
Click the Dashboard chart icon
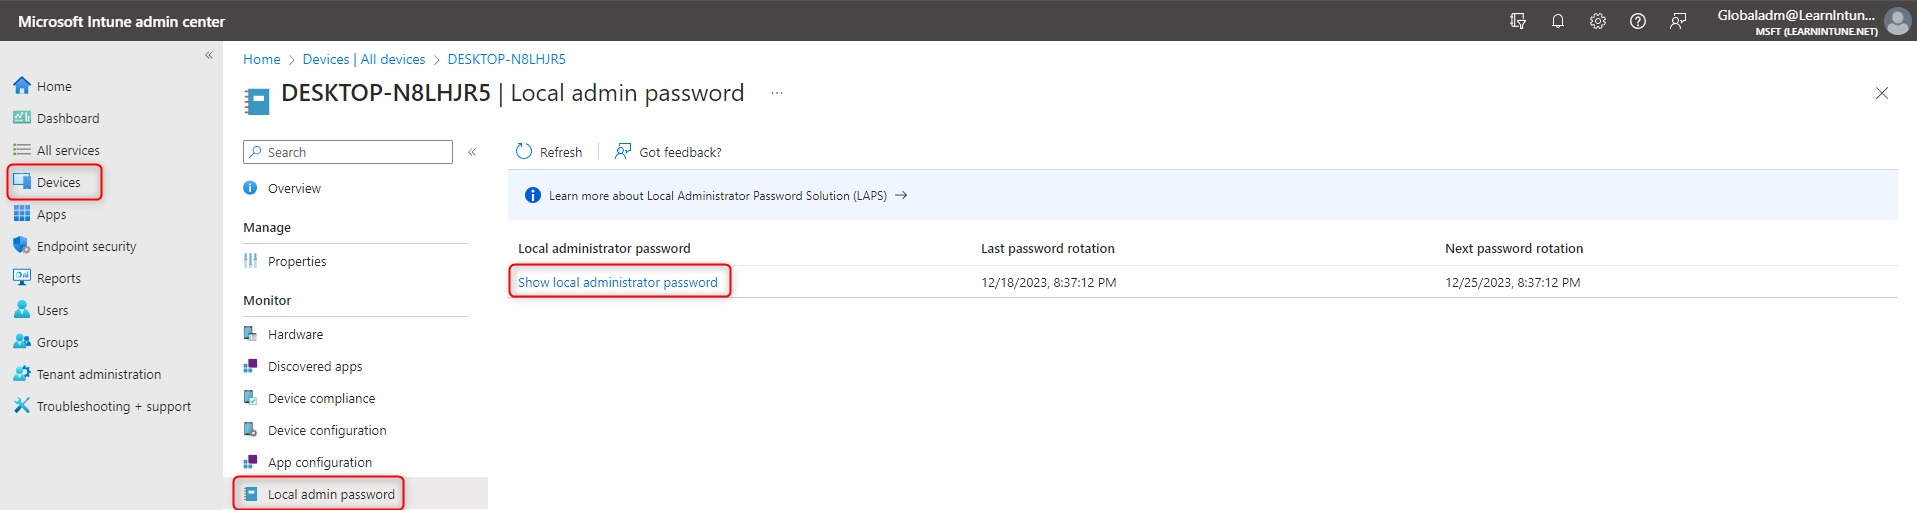[x=22, y=117]
